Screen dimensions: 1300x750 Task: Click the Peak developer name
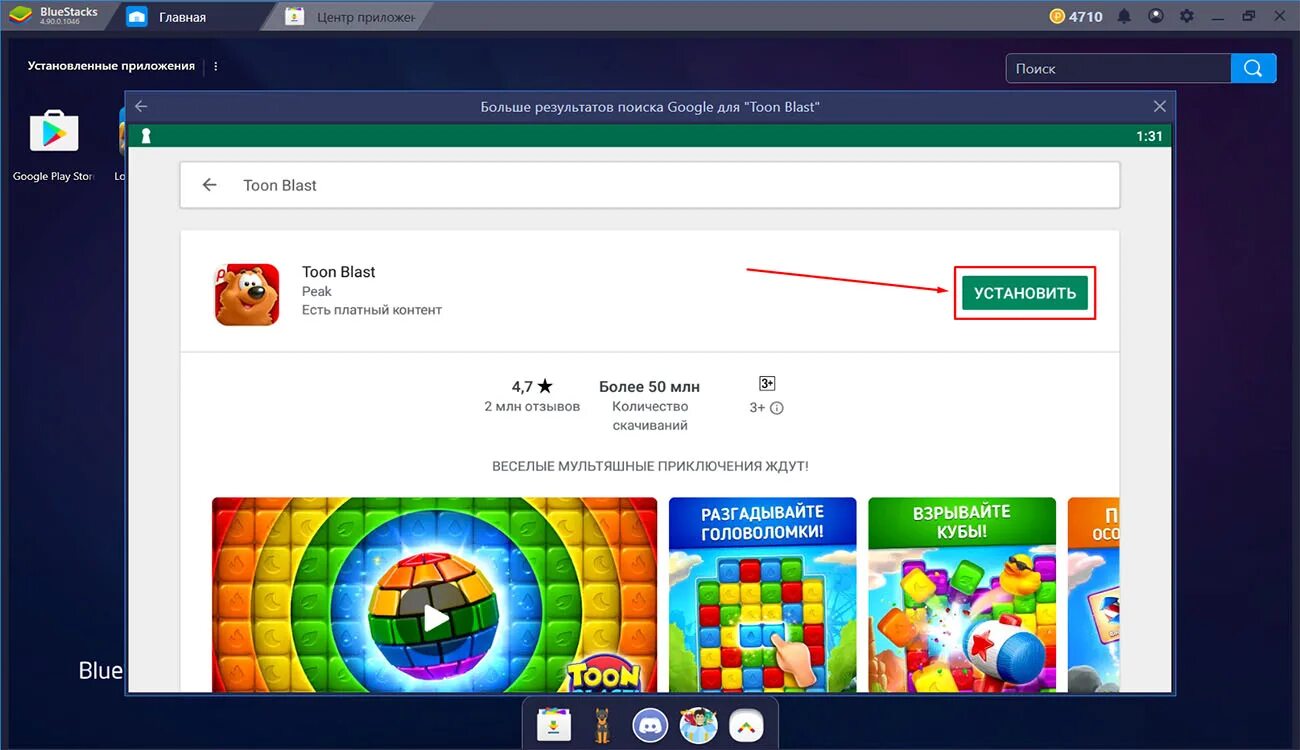317,291
